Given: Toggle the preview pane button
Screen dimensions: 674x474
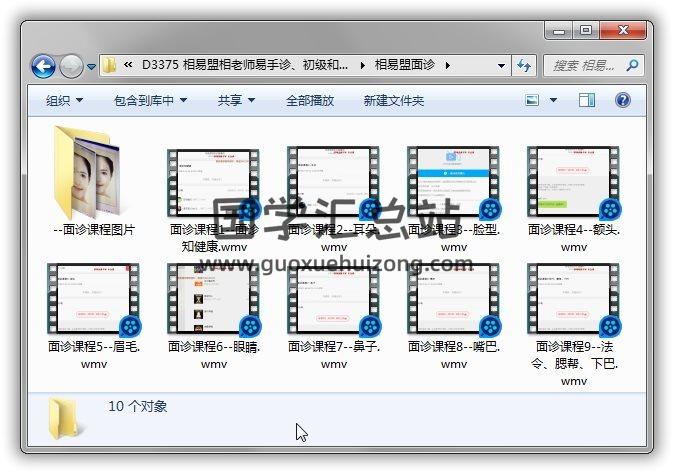Looking at the screenshot, I should [587, 100].
